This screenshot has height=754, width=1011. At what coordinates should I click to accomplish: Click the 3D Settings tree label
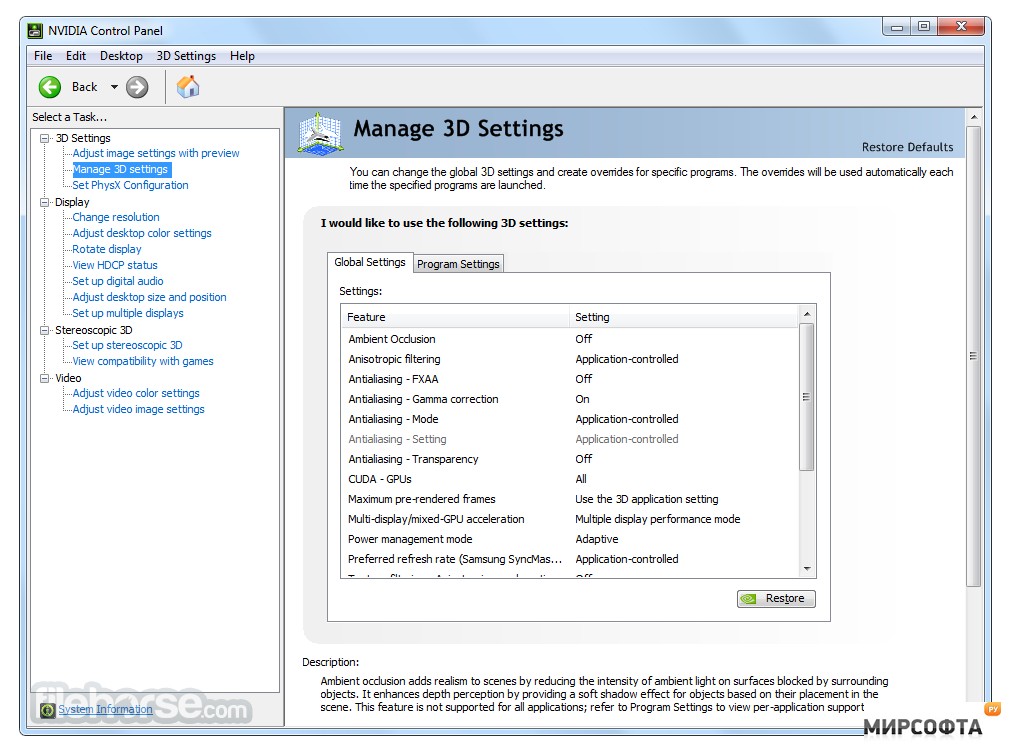(83, 138)
